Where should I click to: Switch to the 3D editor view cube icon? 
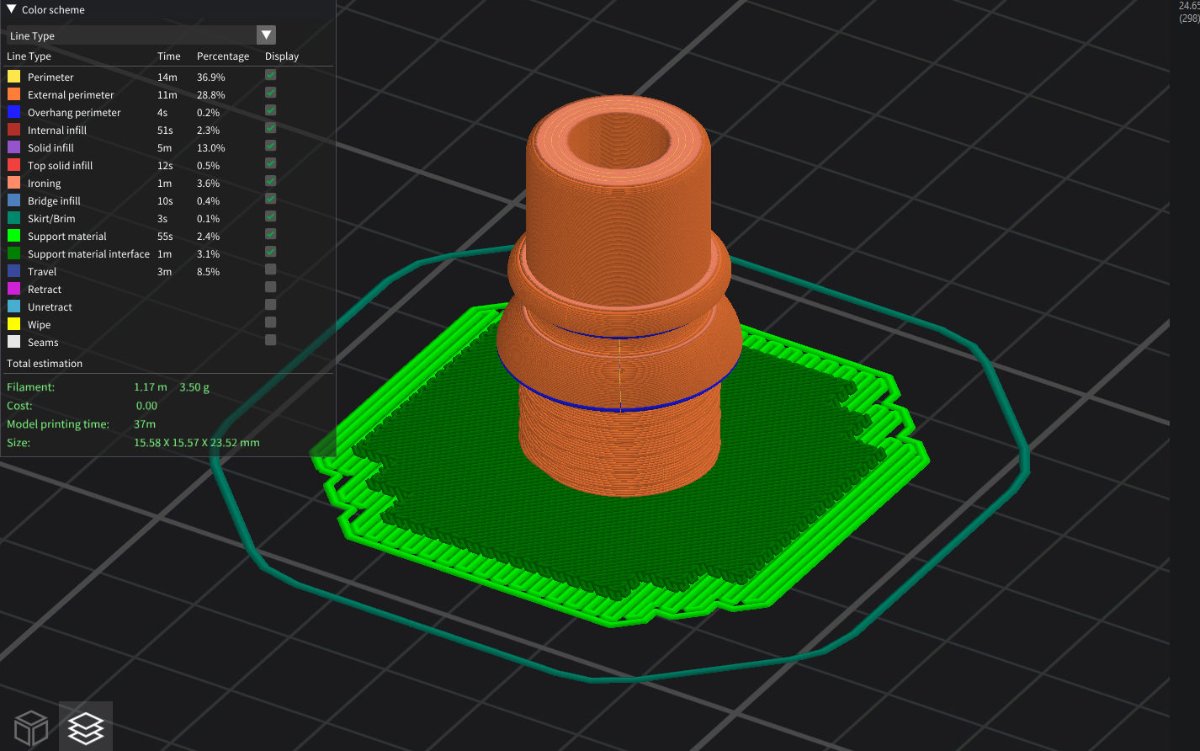click(30, 725)
